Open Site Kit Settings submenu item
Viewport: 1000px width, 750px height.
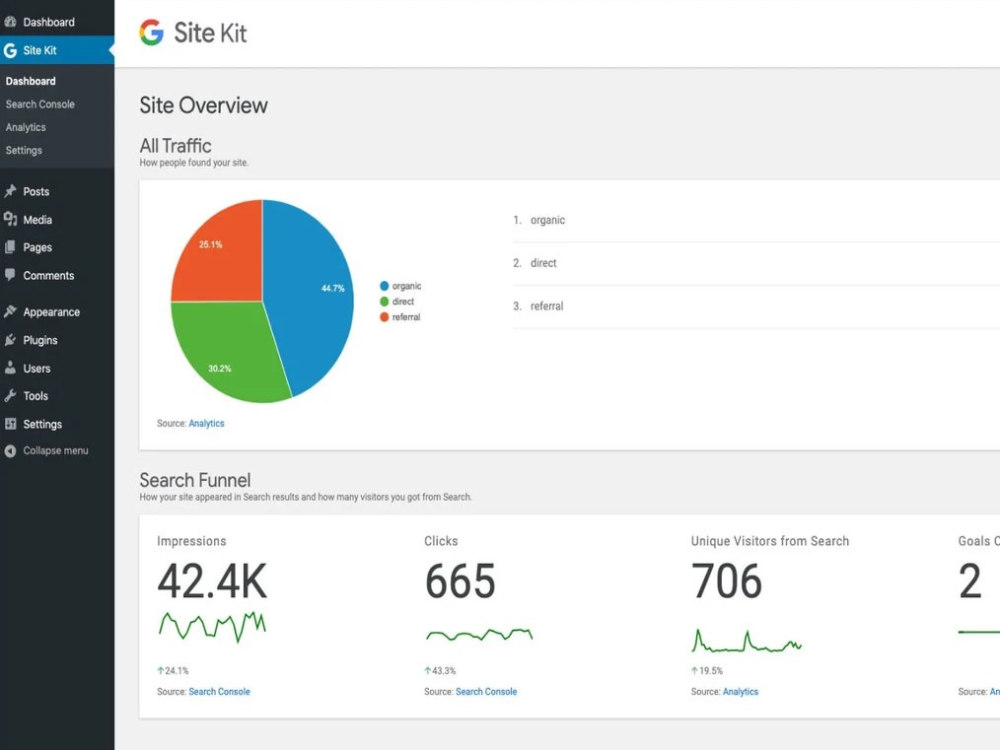[24, 150]
